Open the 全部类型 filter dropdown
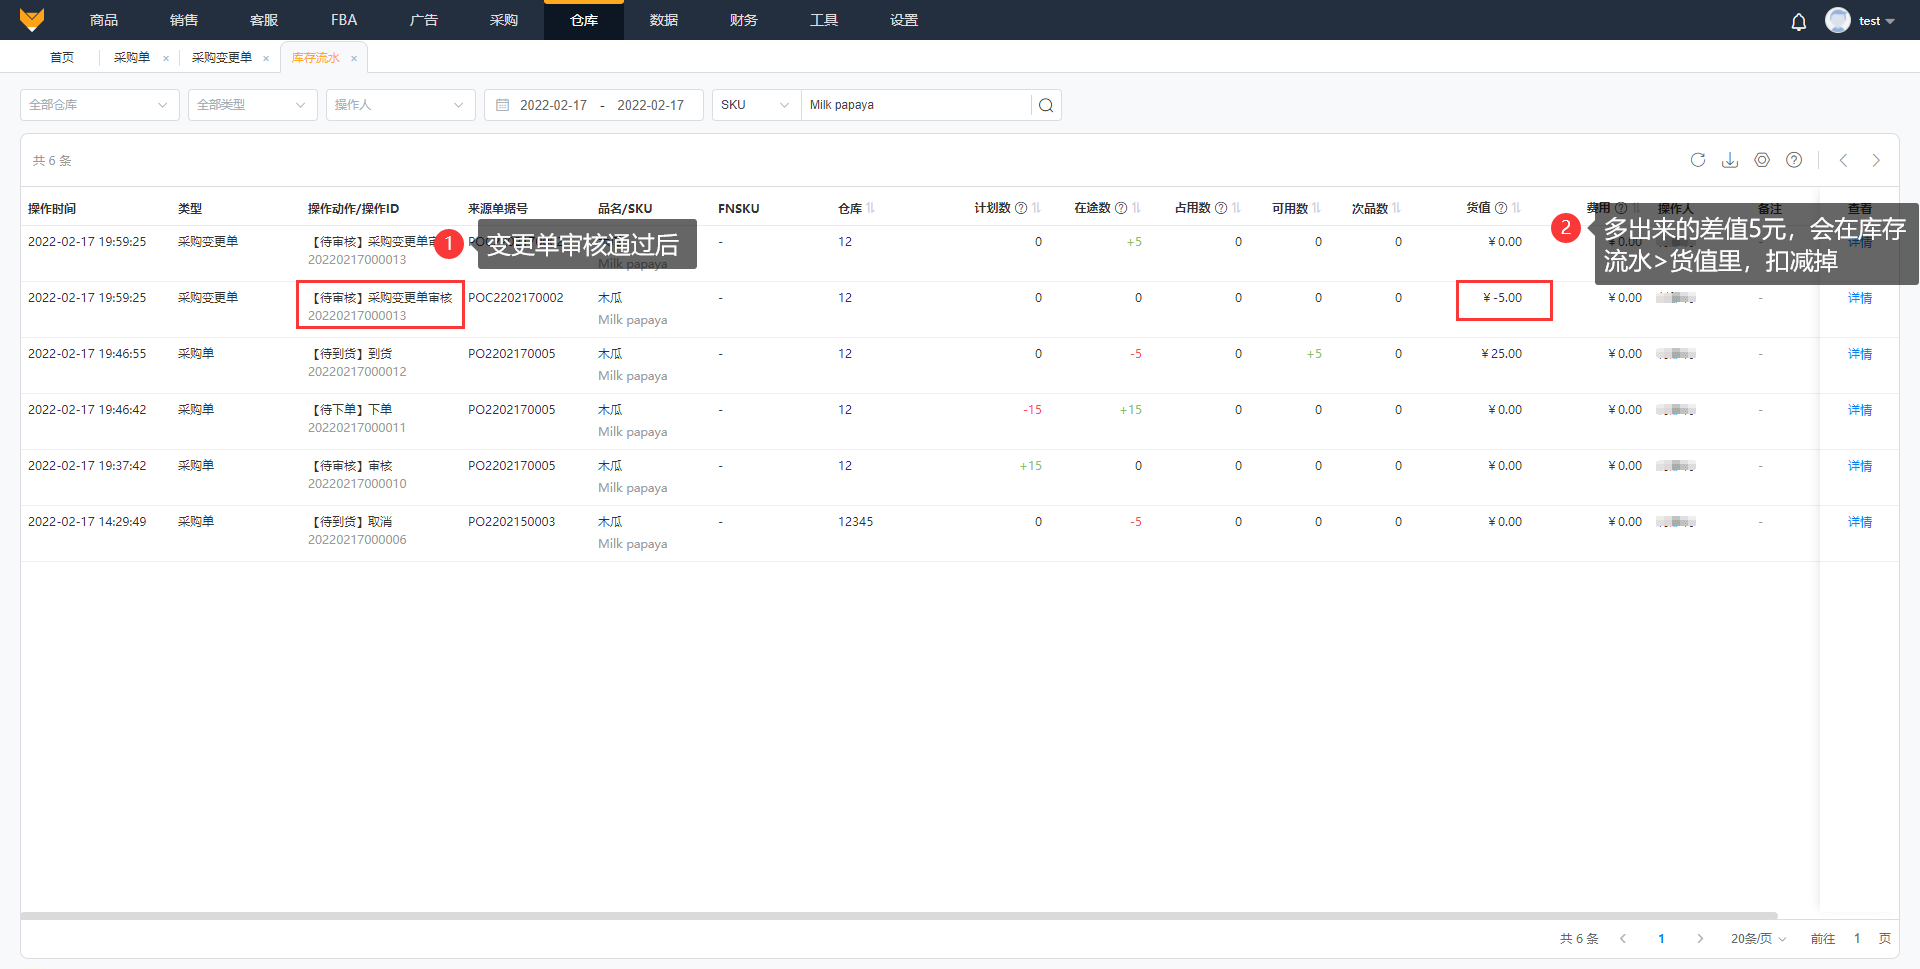The height and width of the screenshot is (969, 1920). (252, 105)
